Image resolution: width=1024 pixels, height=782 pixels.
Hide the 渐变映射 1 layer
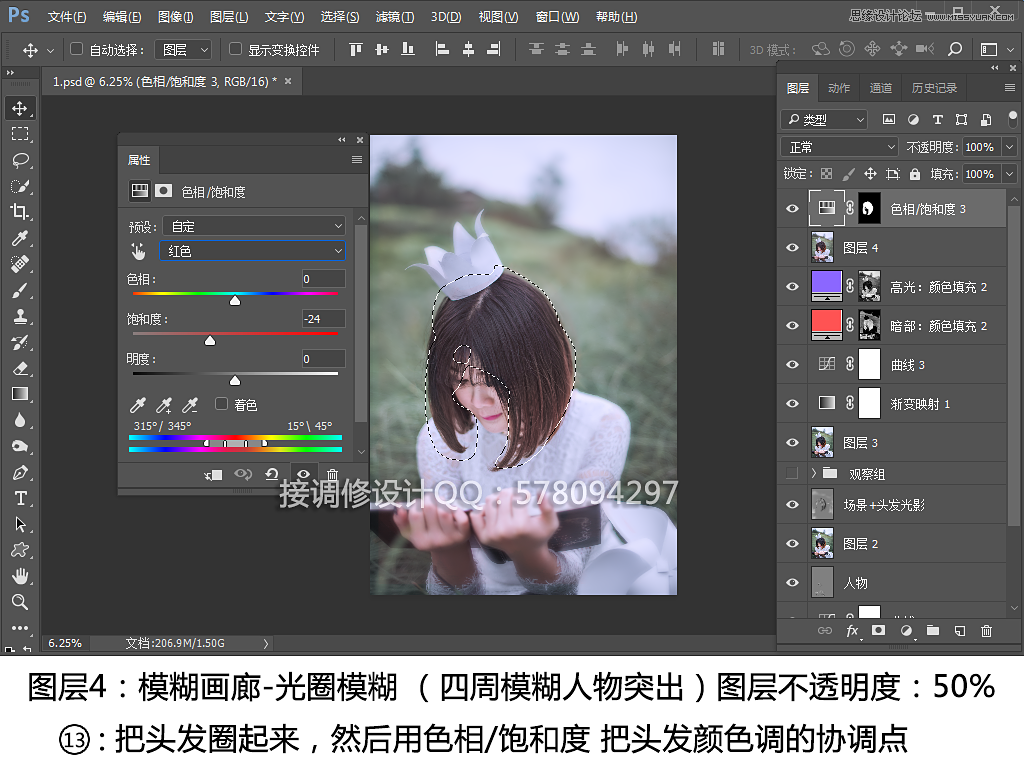[x=792, y=403]
